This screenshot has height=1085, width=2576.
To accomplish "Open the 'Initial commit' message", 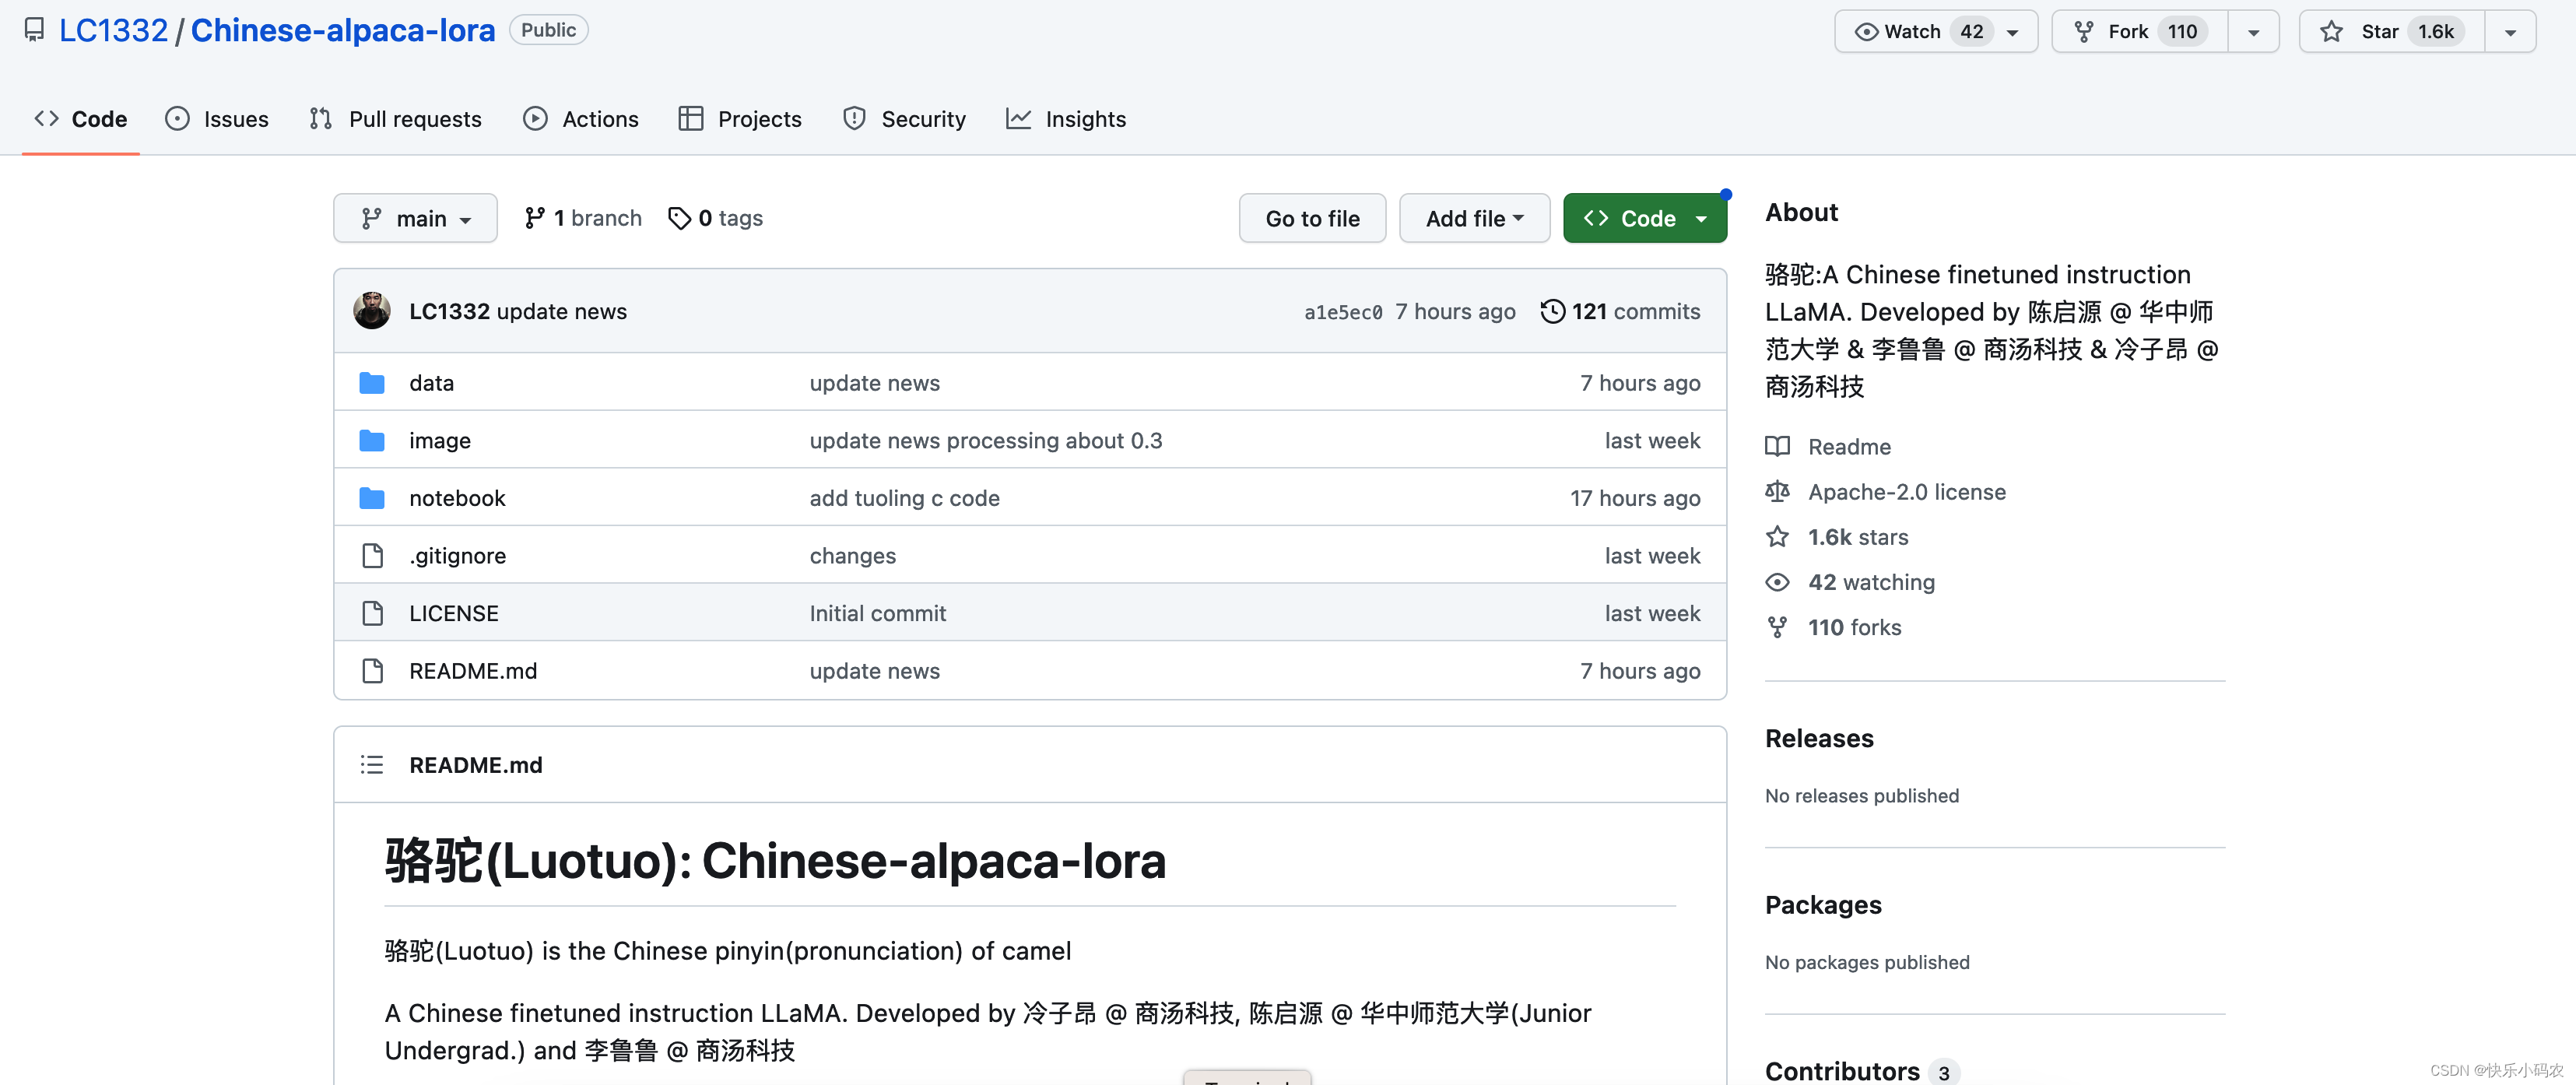I will pyautogui.click(x=877, y=613).
